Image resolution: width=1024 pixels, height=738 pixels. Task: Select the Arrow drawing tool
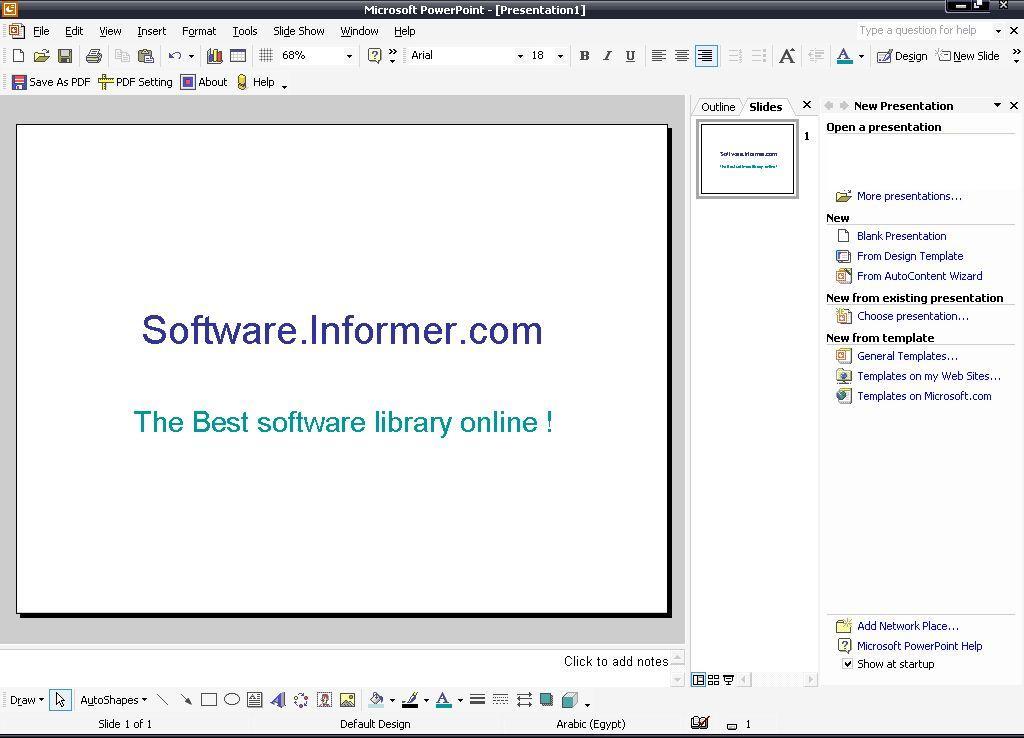[186, 700]
